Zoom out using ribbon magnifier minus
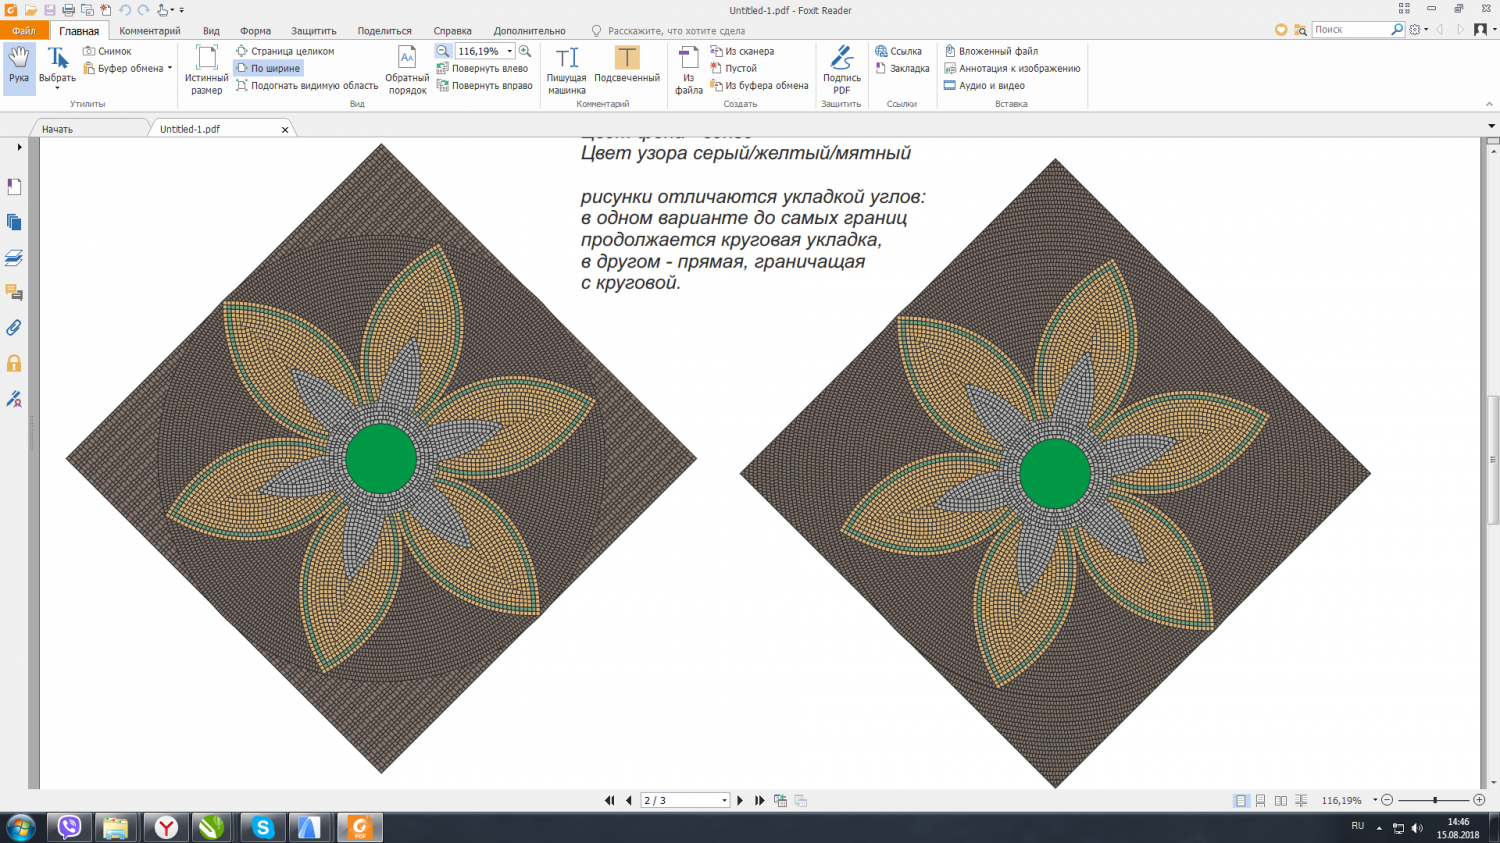Screen dimensions: 1500x843 point(443,51)
